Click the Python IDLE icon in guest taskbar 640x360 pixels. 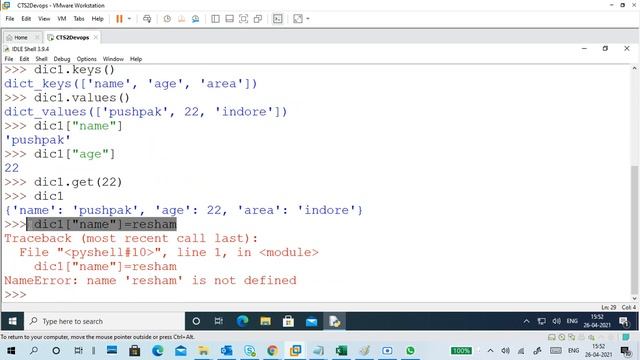click(334, 321)
